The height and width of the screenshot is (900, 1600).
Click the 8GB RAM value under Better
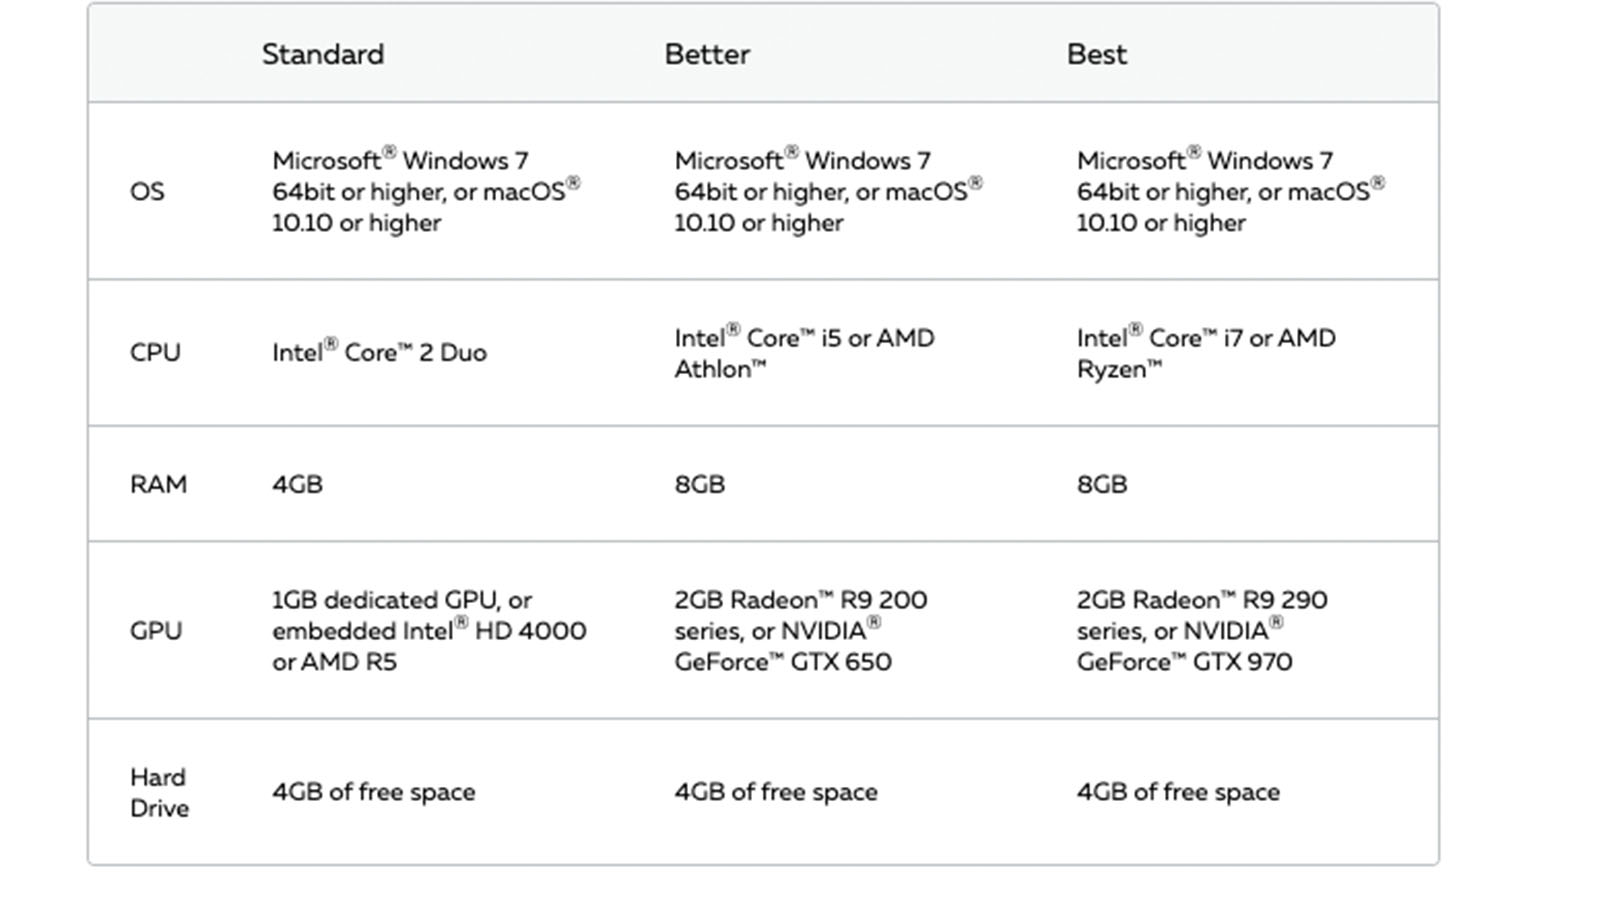[699, 484]
